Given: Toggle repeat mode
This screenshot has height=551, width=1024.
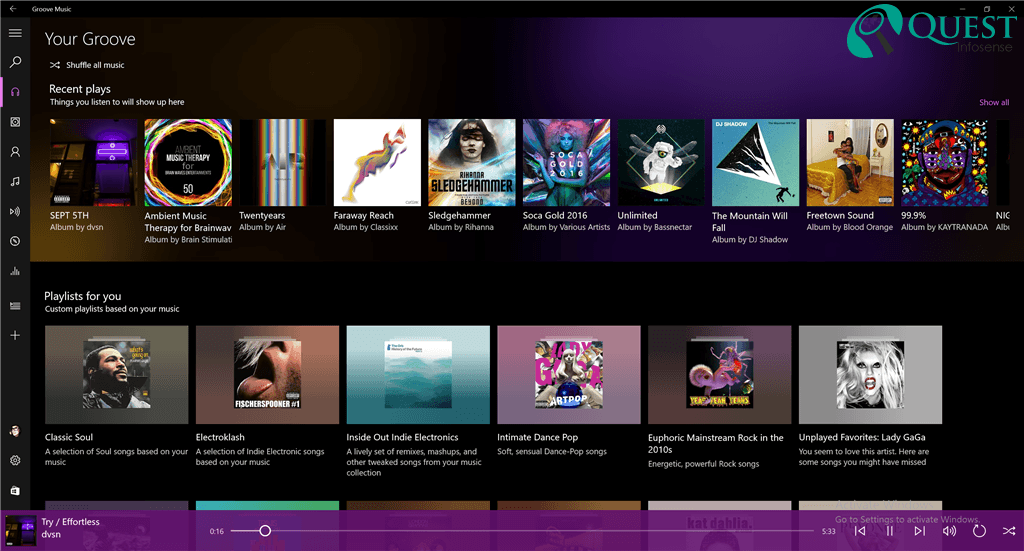Looking at the screenshot, I should click(979, 531).
